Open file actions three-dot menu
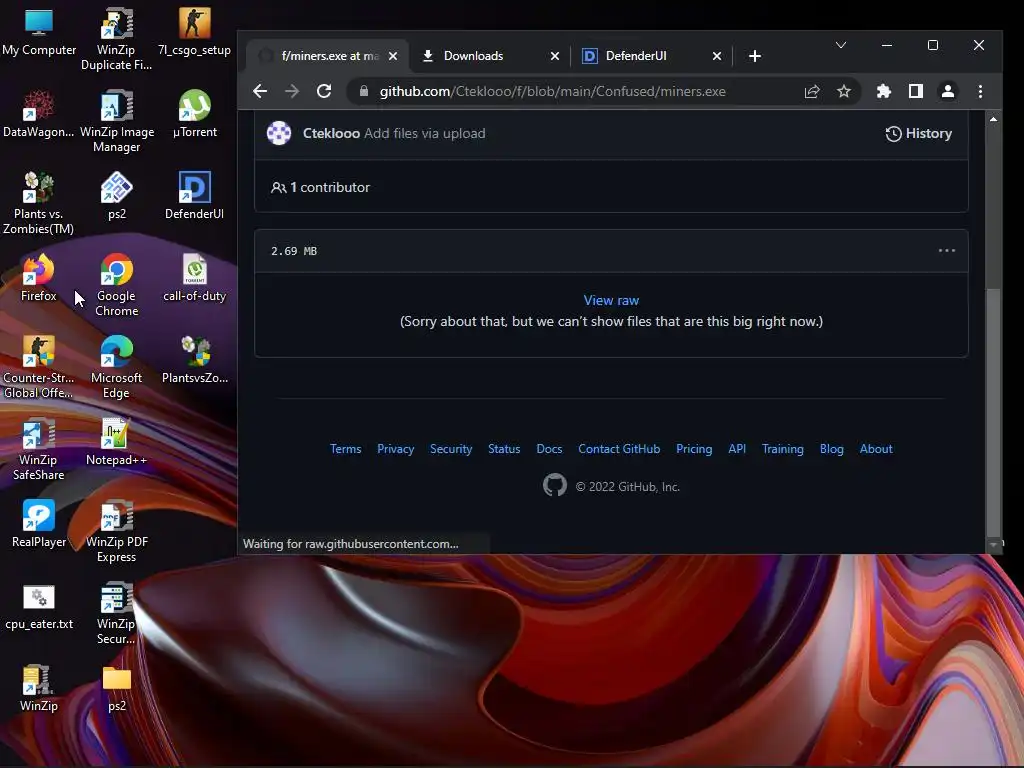Screen dimensions: 1024x768 [x=946, y=251]
